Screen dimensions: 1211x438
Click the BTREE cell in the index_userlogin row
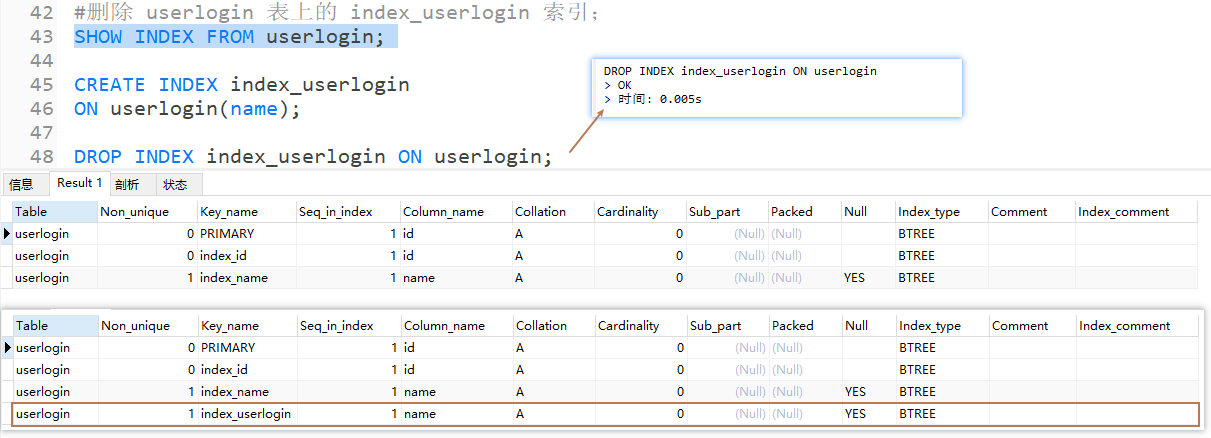coord(917,414)
